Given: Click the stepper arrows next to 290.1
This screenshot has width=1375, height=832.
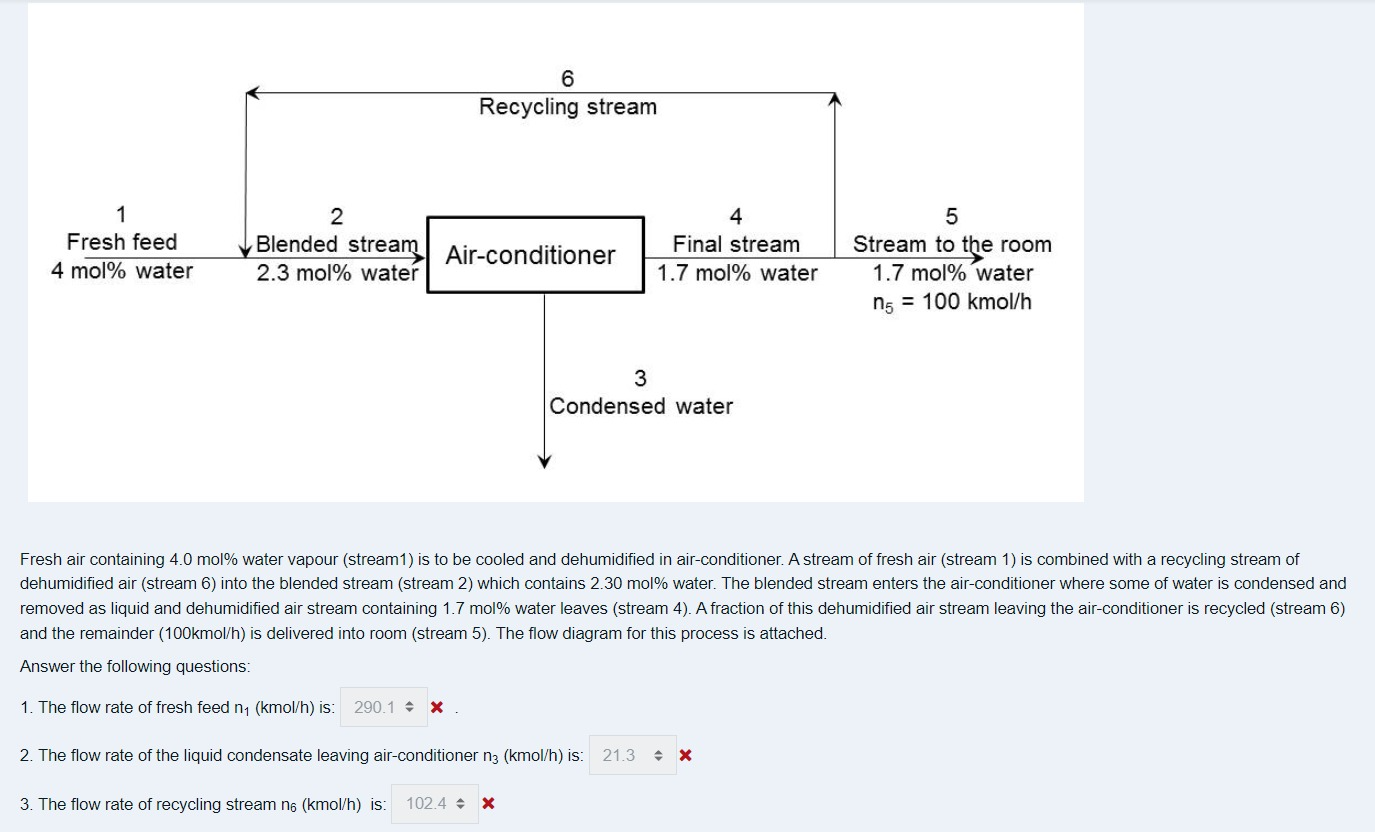Looking at the screenshot, I should click(x=410, y=707).
